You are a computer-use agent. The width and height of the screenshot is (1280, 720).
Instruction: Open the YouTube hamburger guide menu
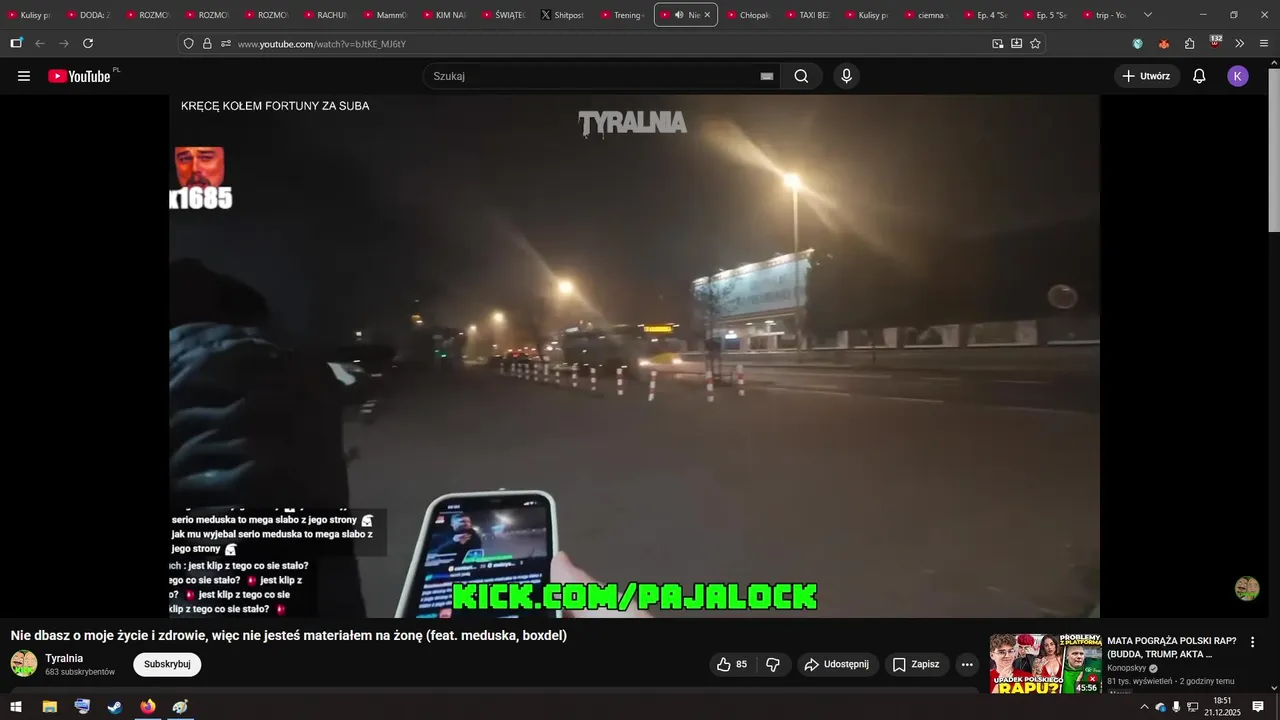[x=24, y=76]
